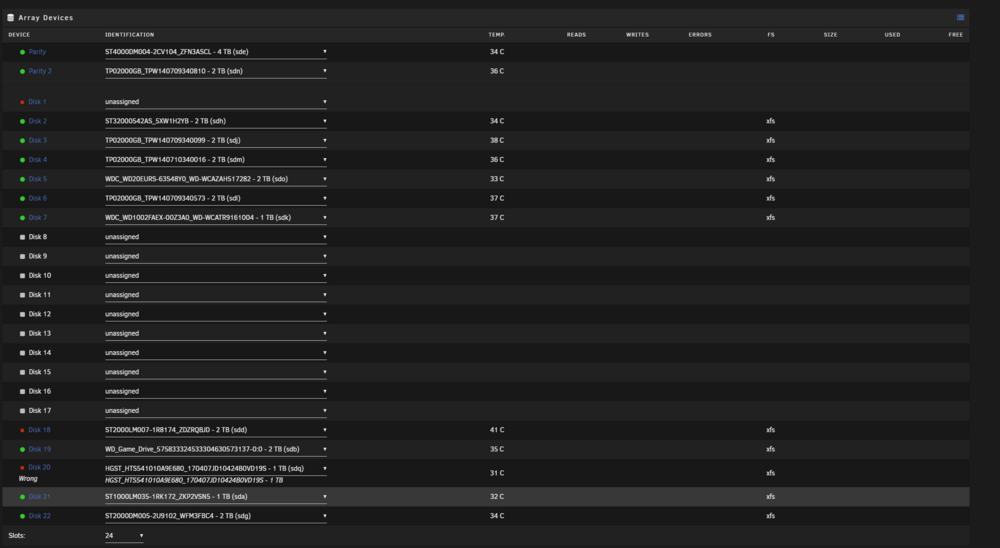Open the Disk 19 WD_Game_Drive device dropdown
The width and height of the screenshot is (1000, 548).
216,449
